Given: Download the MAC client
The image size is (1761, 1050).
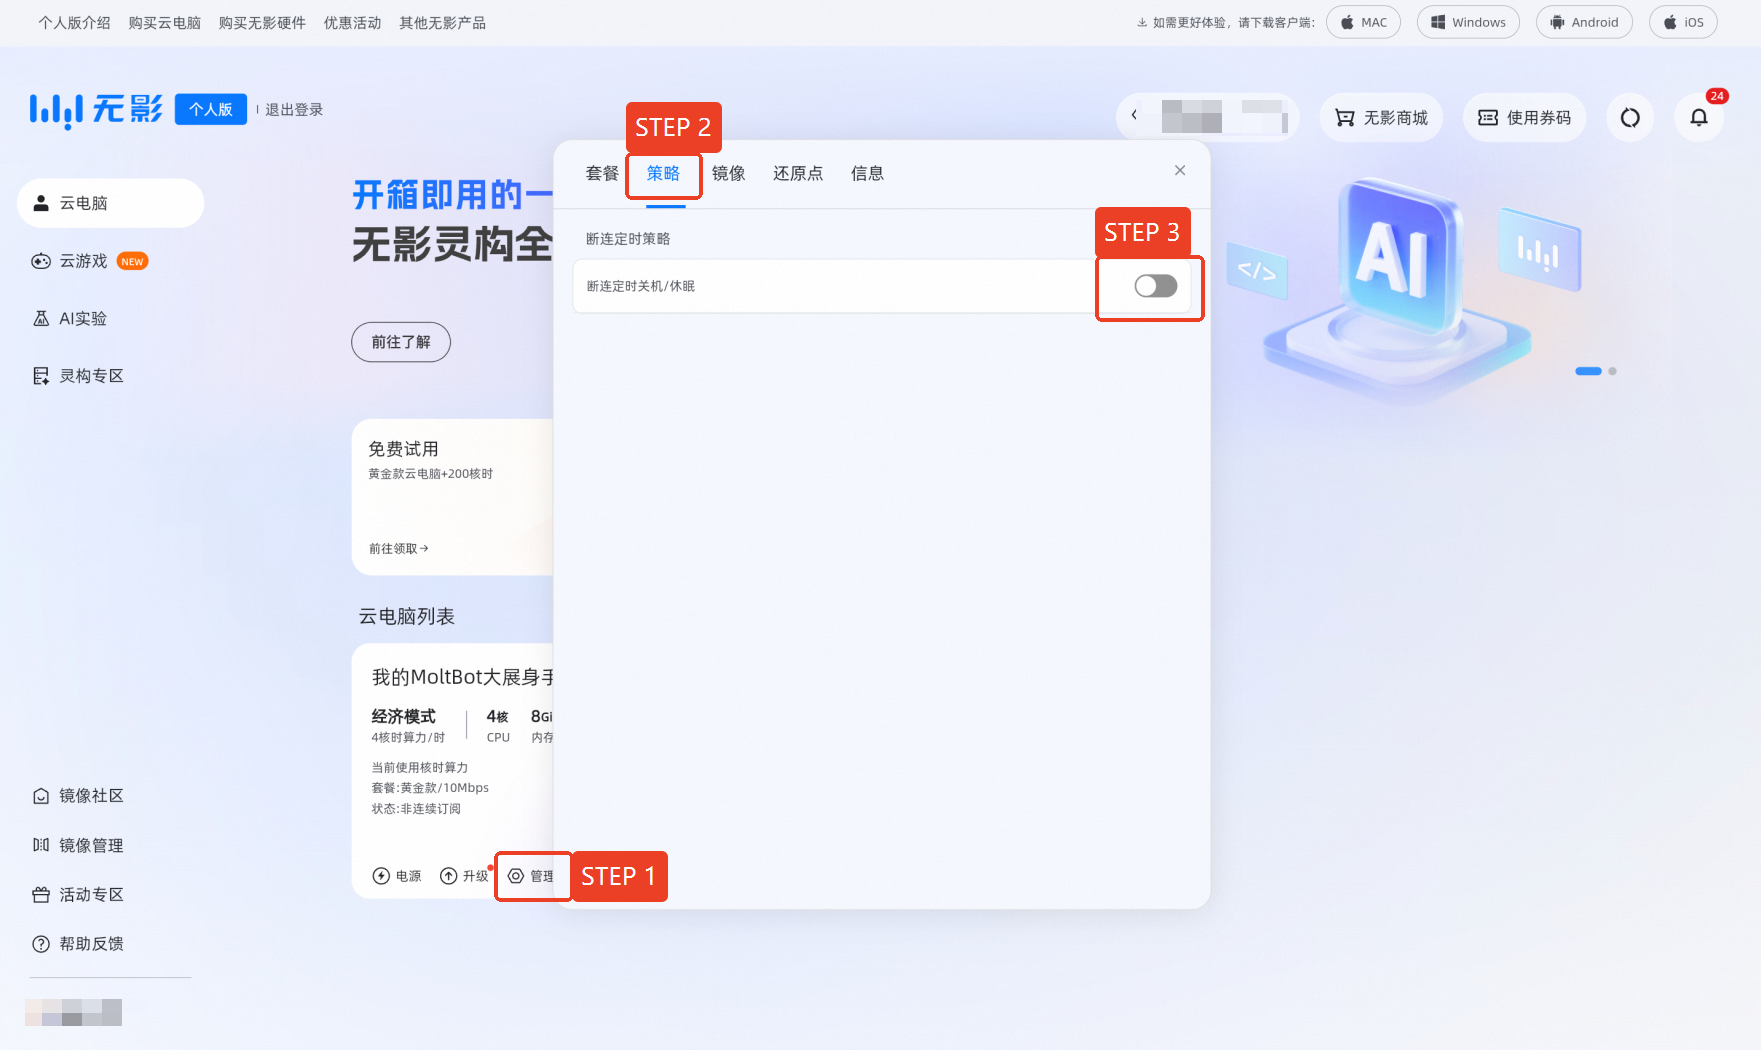Looking at the screenshot, I should click(1364, 22).
